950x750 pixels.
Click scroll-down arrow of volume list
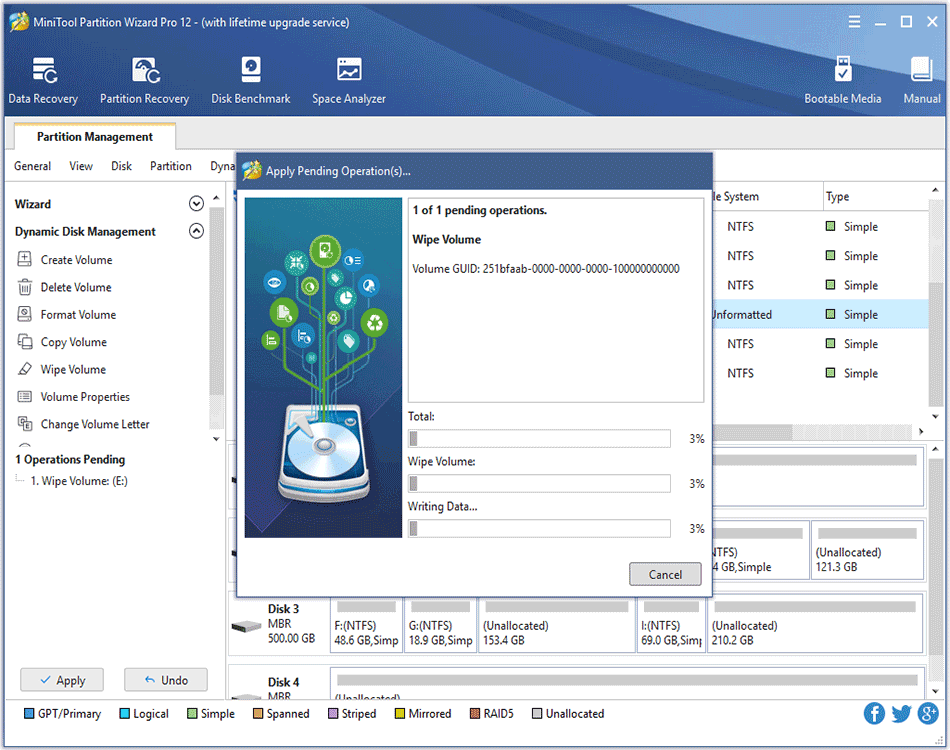pyautogui.click(x=935, y=416)
